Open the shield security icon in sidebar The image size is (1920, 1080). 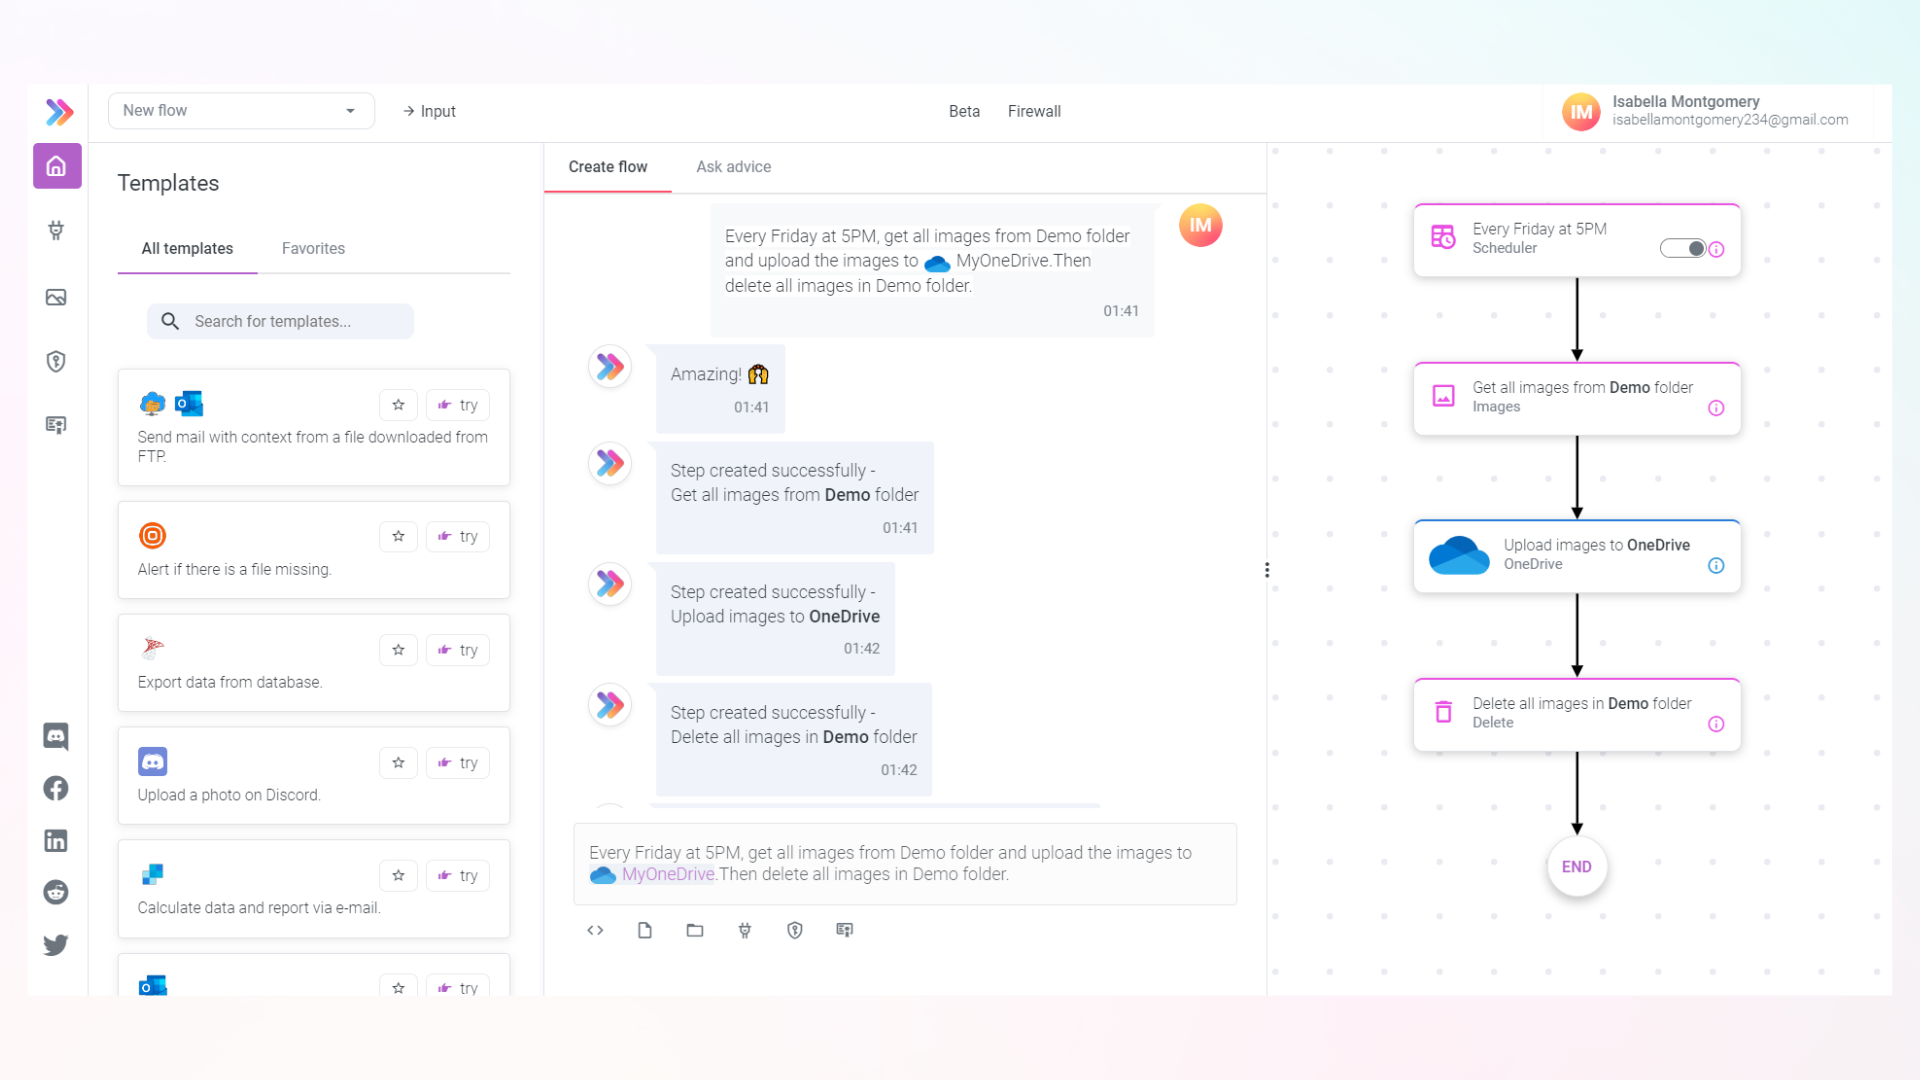point(56,361)
